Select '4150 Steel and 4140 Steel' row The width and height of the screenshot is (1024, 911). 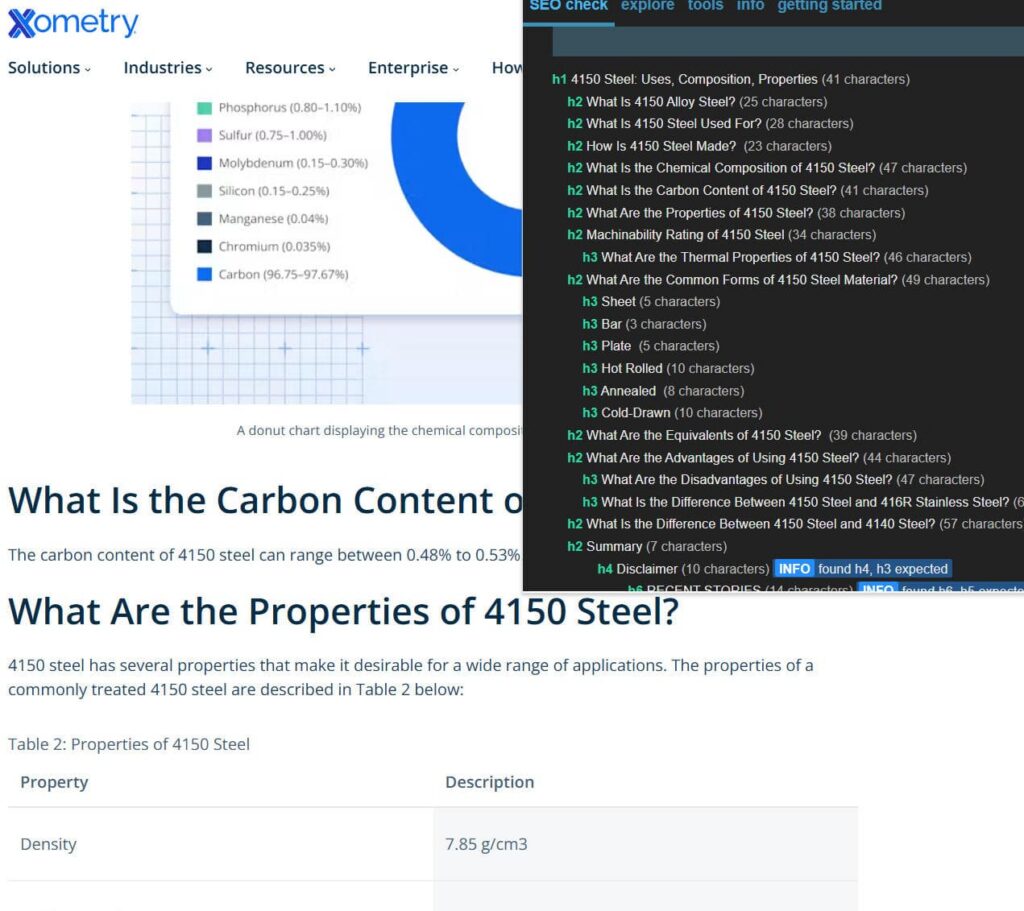coord(794,524)
